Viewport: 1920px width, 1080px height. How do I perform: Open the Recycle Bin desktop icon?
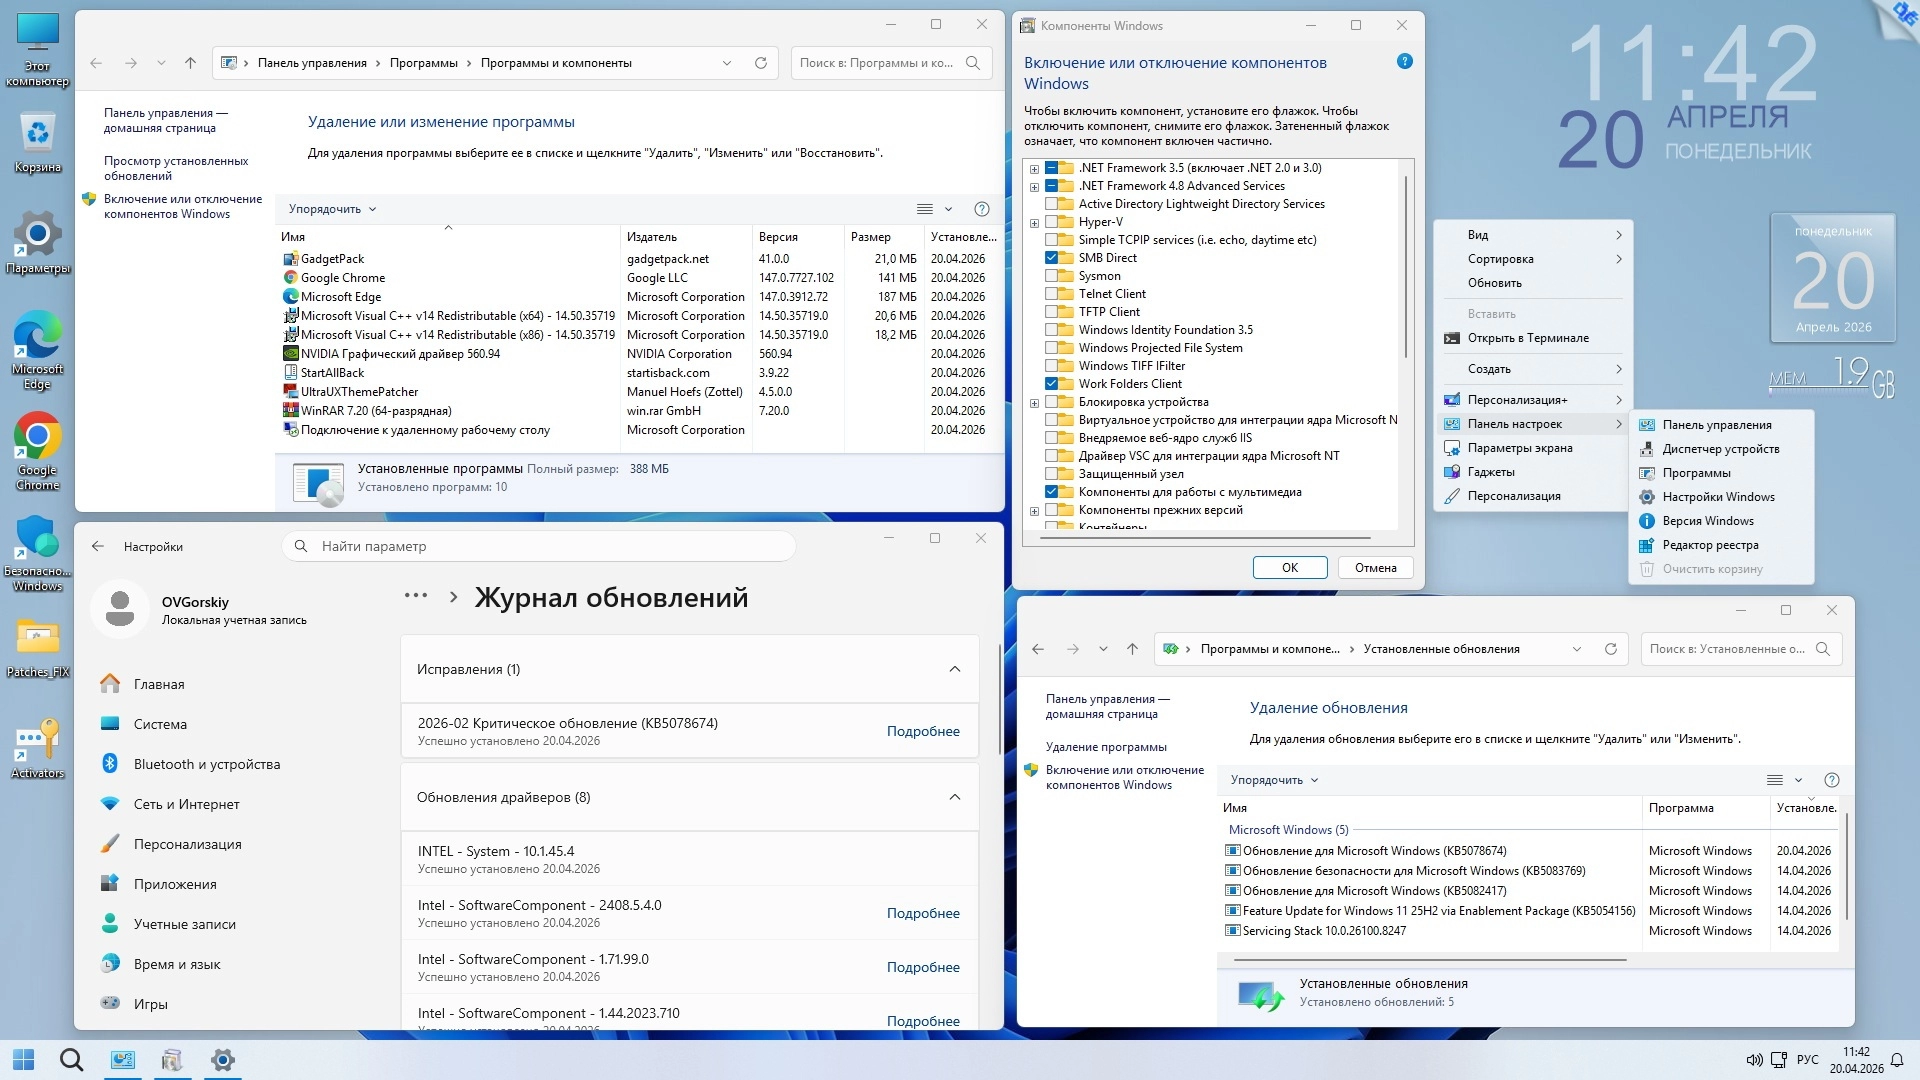(38, 135)
